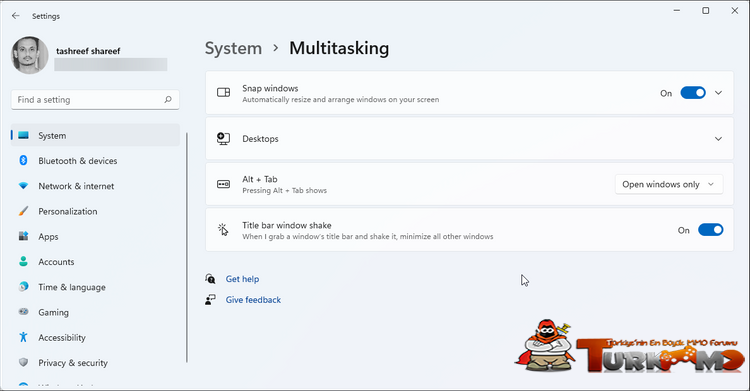Click tashreef shareef user name
The height and width of the screenshot is (391, 750).
point(88,51)
